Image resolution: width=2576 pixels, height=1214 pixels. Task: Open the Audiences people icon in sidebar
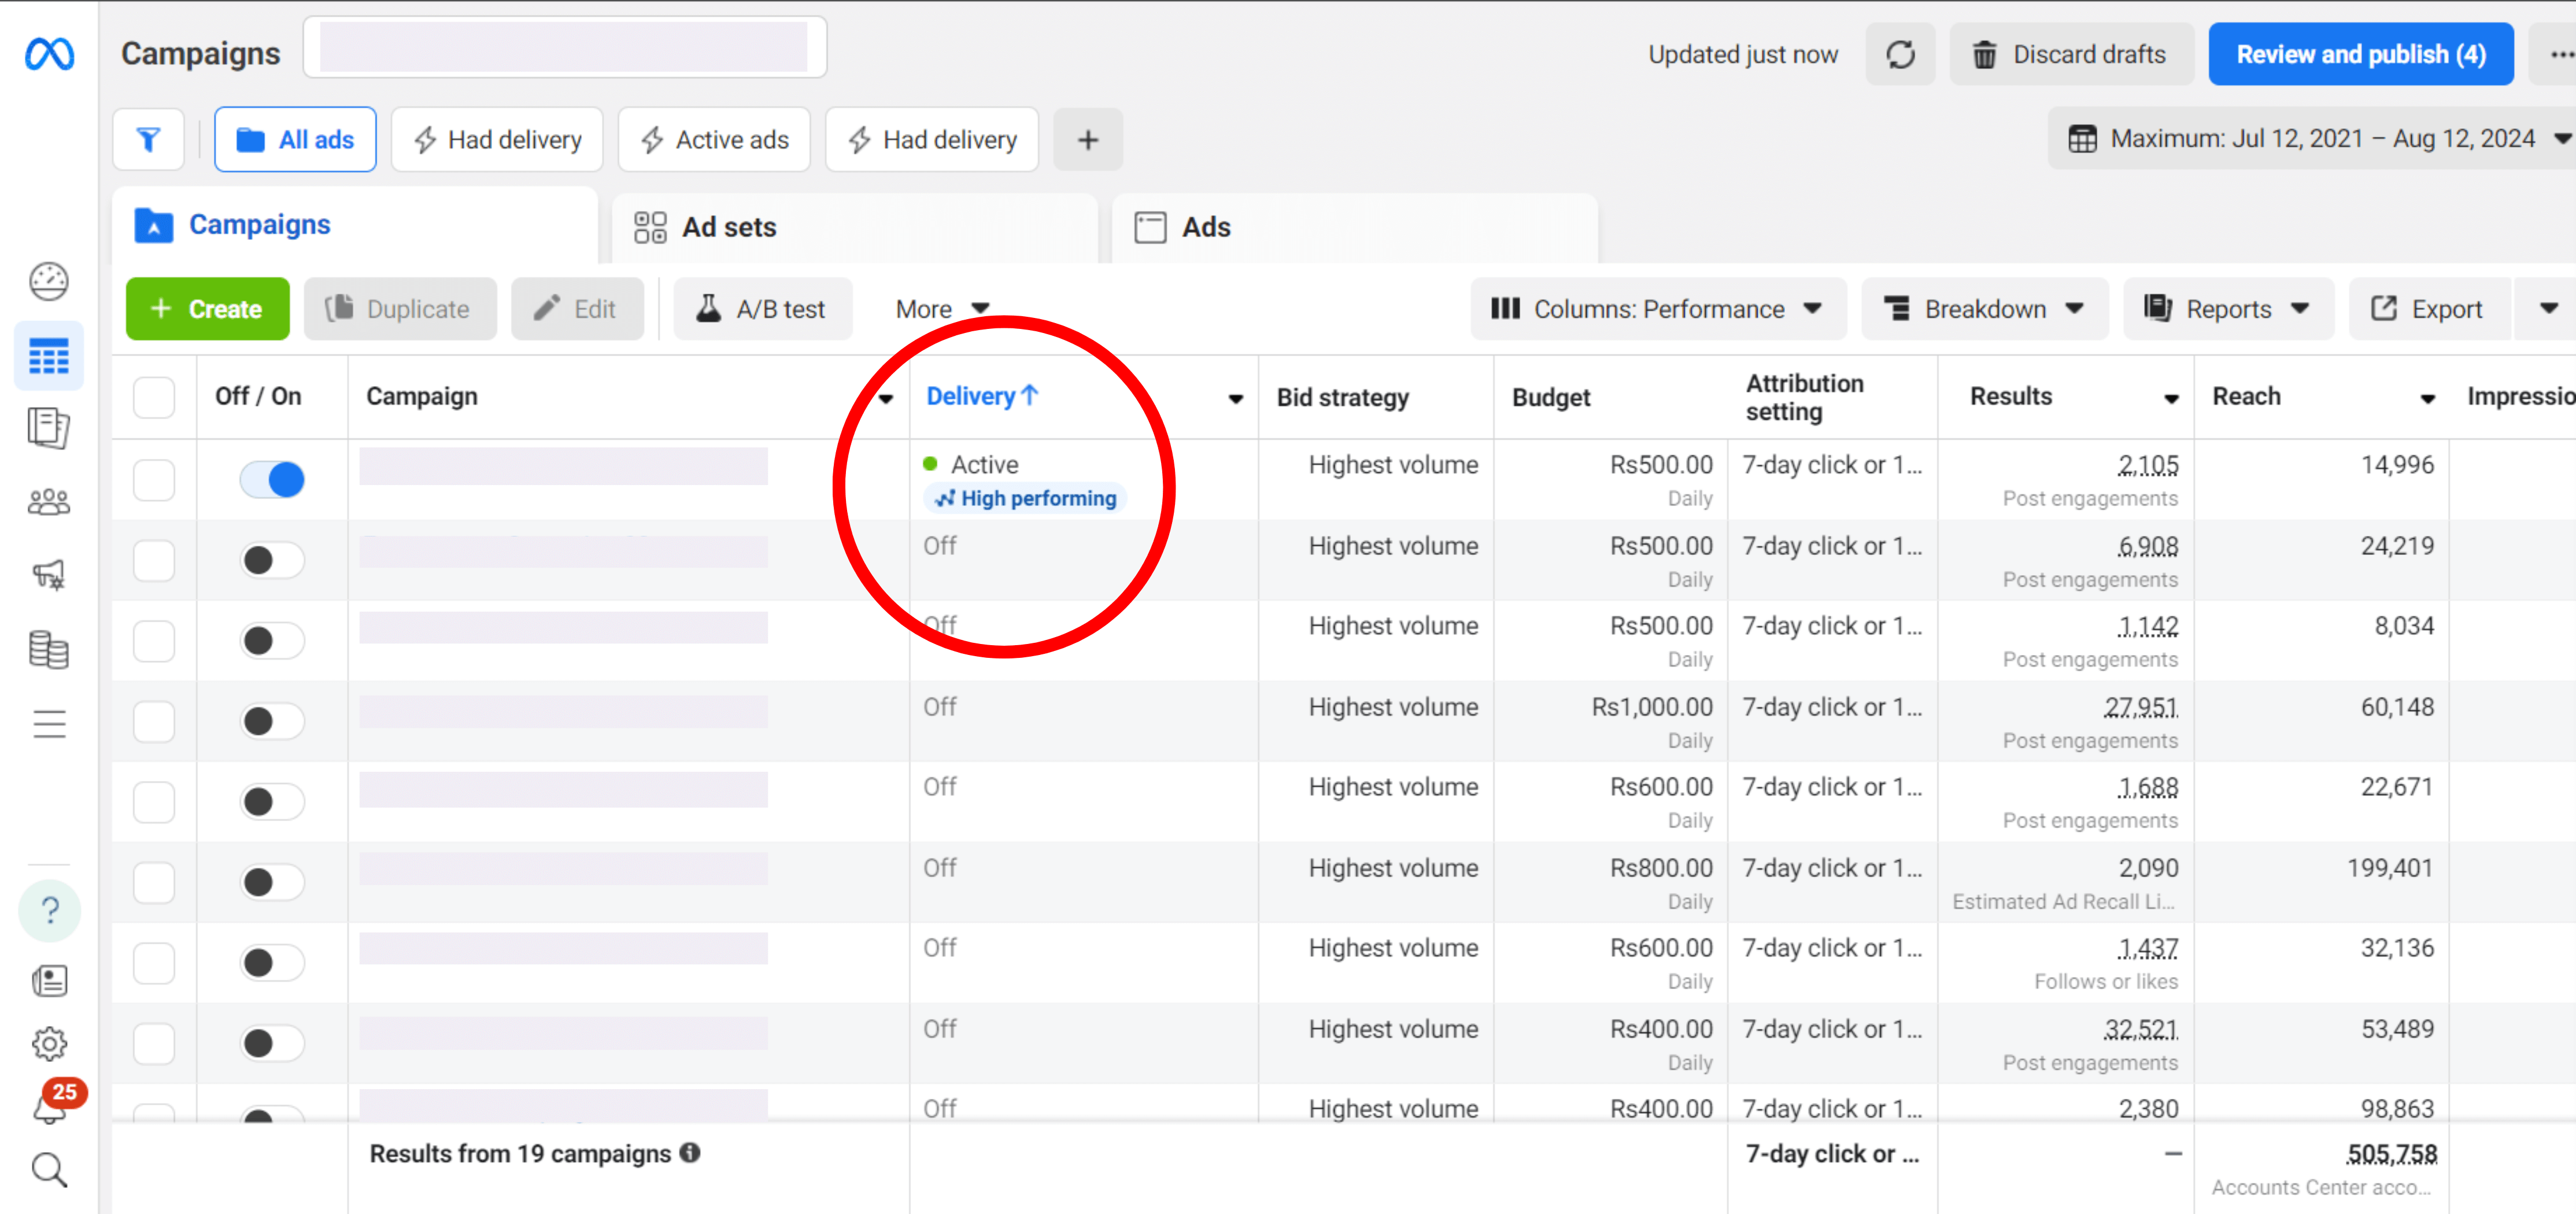tap(49, 502)
